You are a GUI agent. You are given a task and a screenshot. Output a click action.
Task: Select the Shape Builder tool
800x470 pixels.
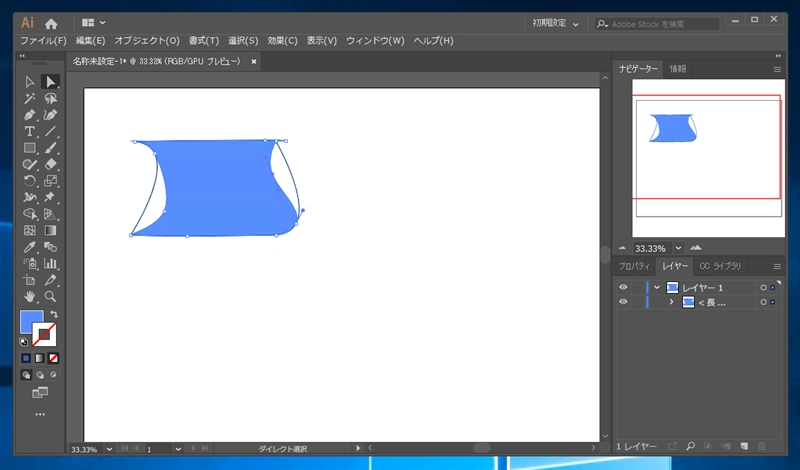30,214
